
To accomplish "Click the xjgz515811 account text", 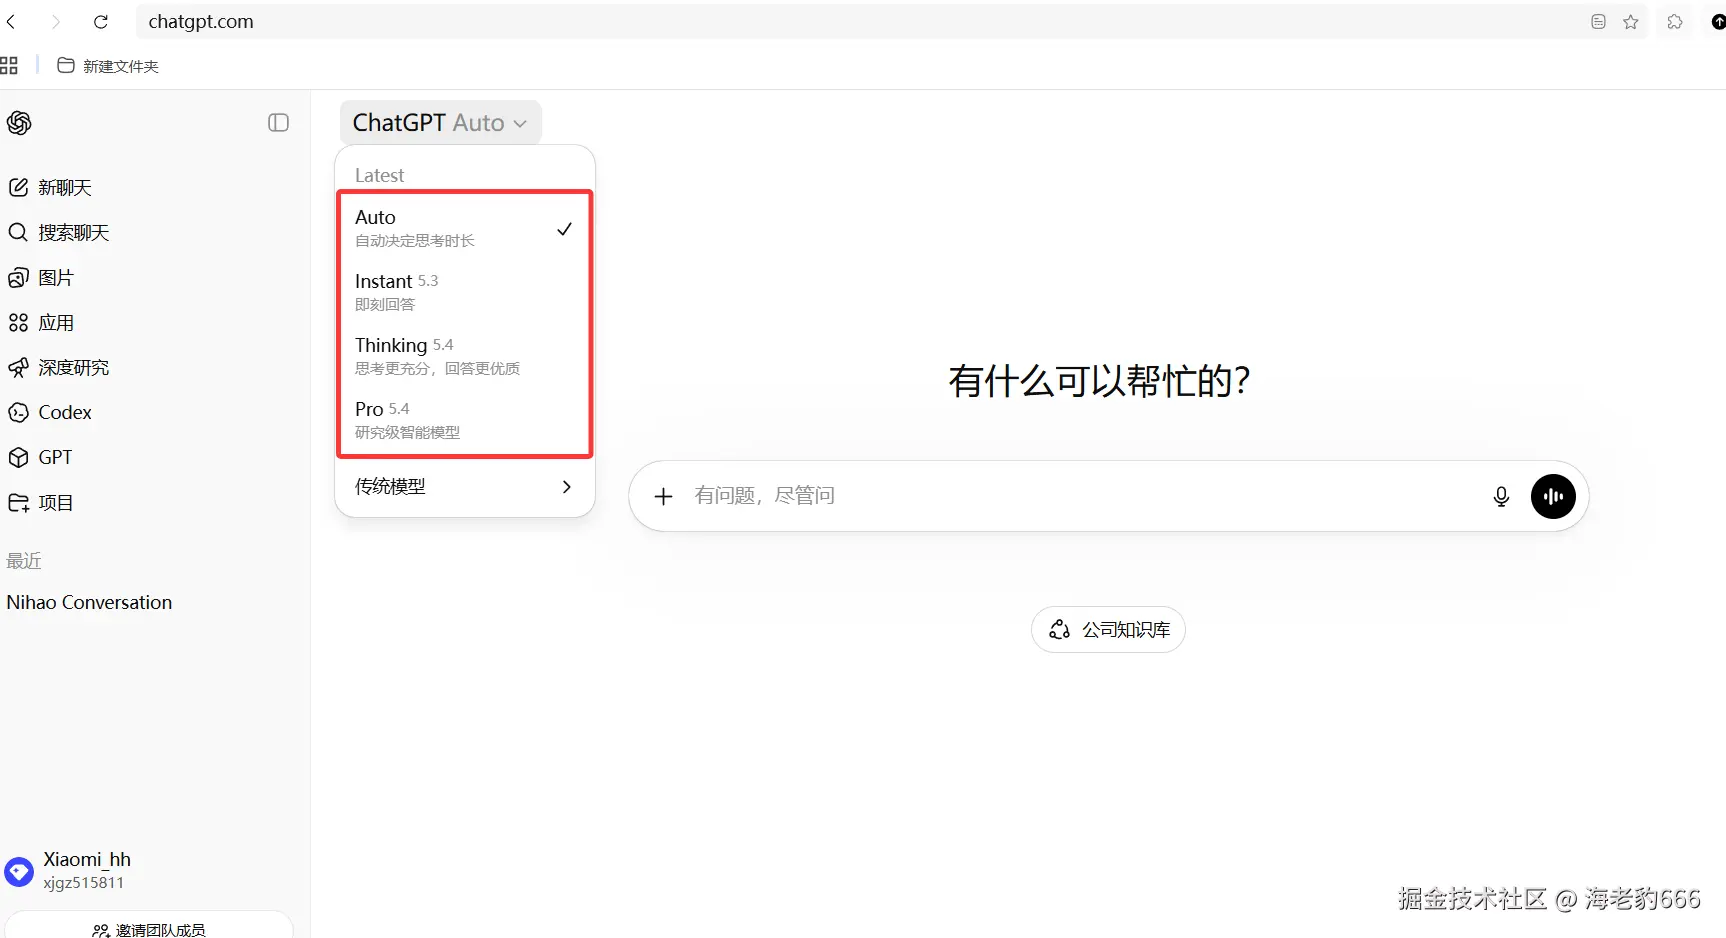I will tap(84, 883).
